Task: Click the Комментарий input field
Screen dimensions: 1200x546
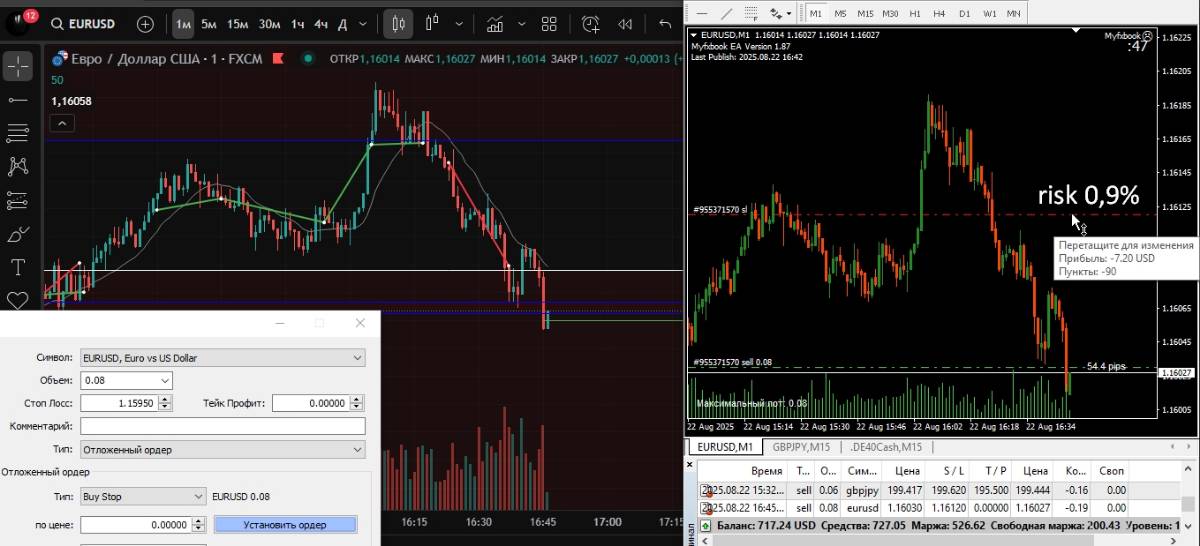Action: [222, 426]
